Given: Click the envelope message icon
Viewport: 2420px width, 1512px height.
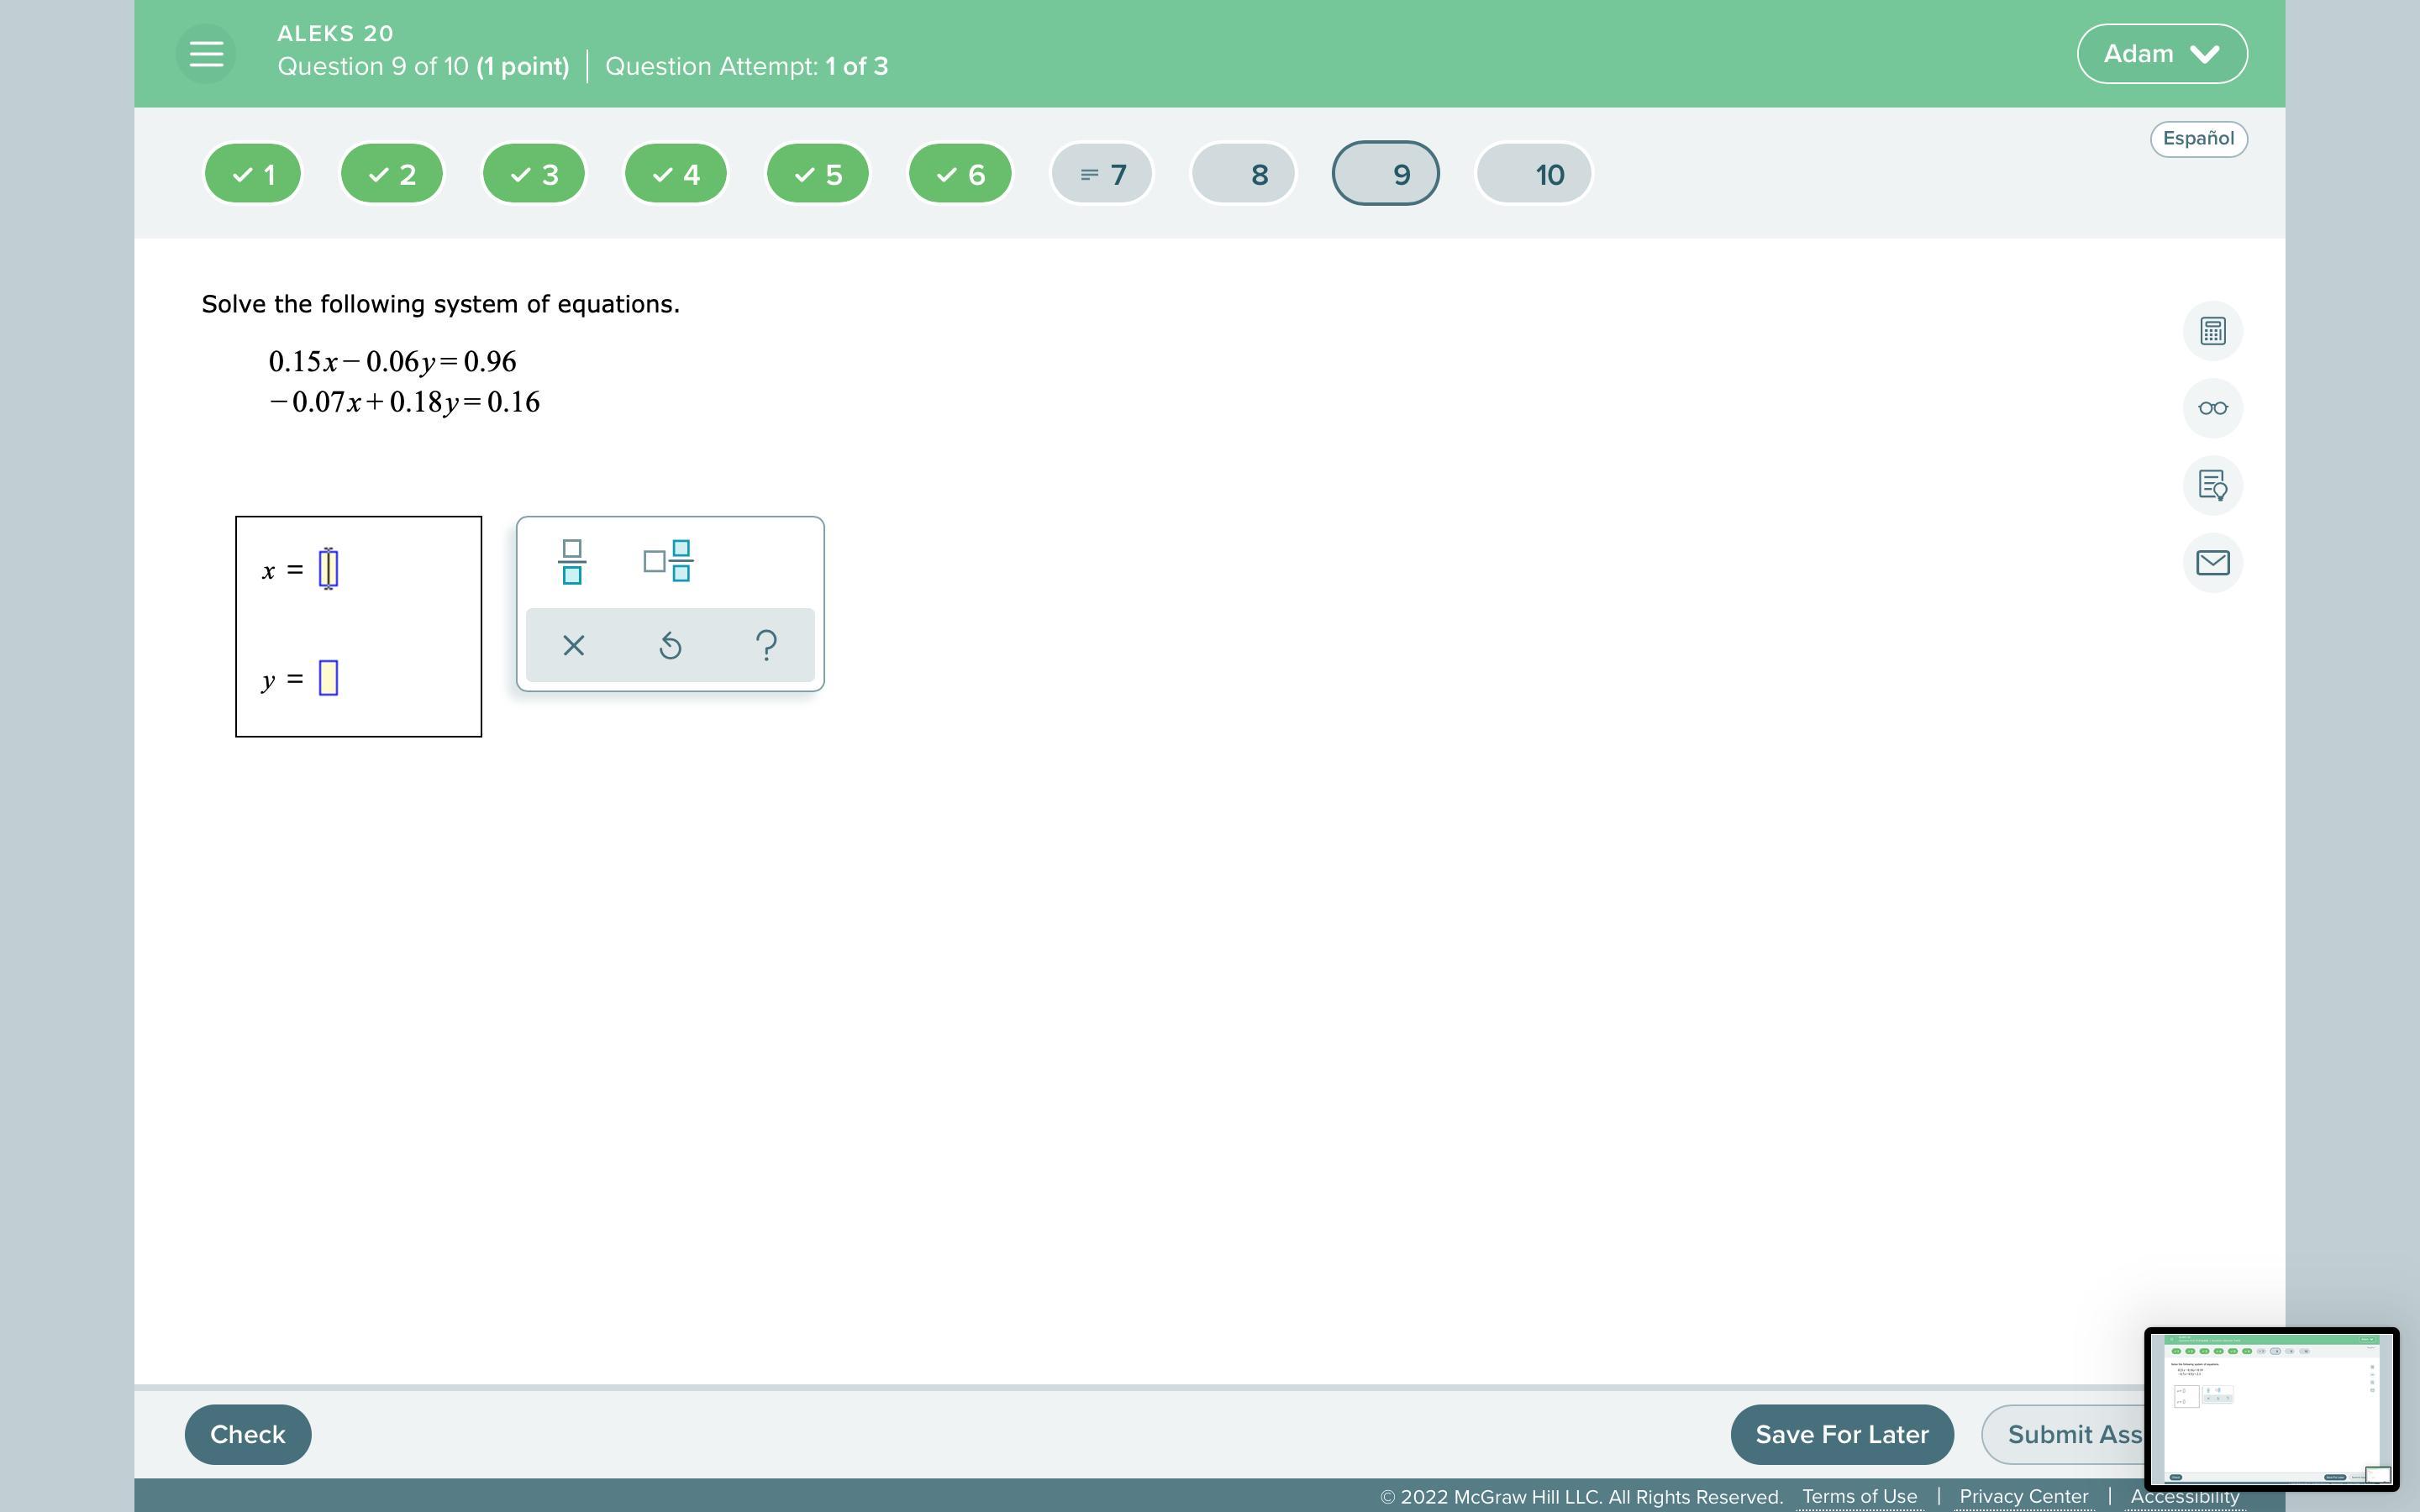Looking at the screenshot, I should (2212, 563).
